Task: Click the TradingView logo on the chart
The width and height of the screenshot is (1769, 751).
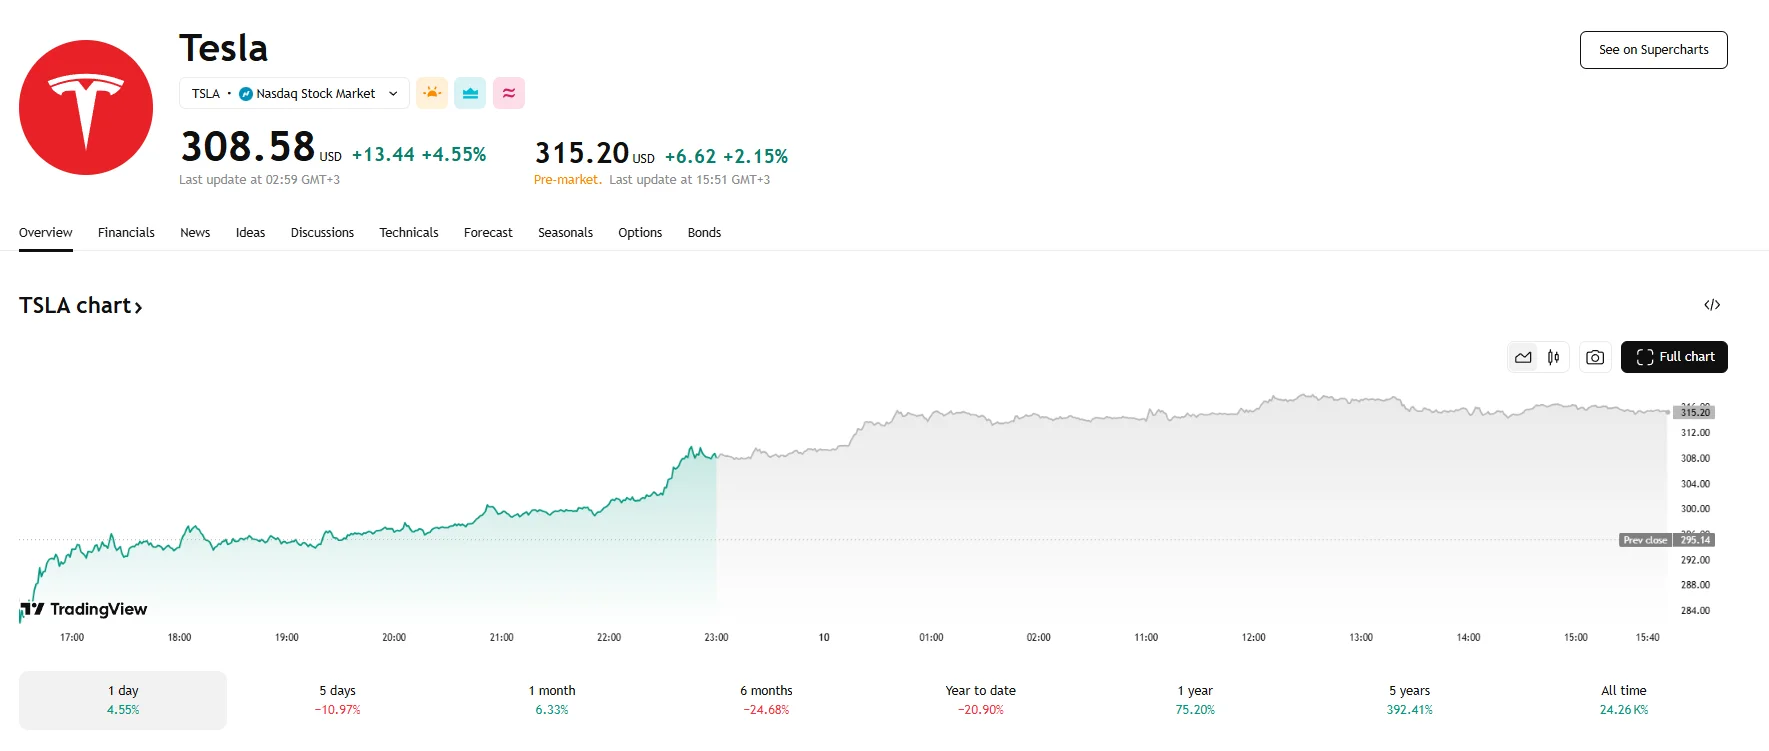Action: point(84,609)
